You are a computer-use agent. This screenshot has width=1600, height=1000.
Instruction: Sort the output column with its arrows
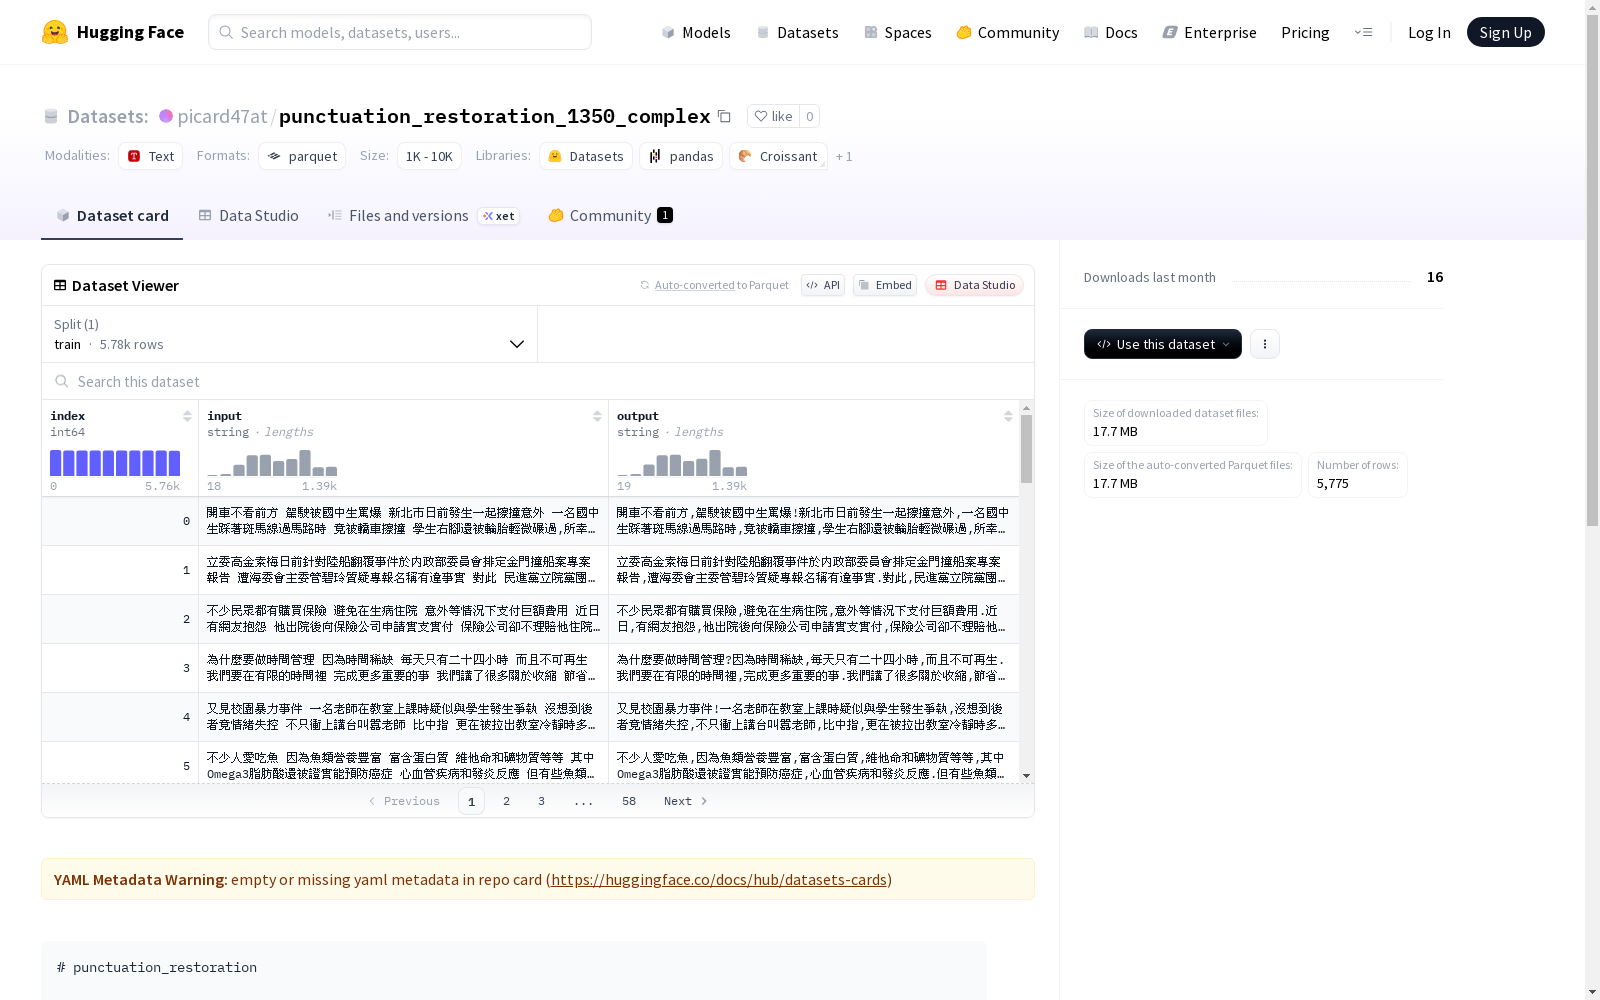click(1008, 416)
